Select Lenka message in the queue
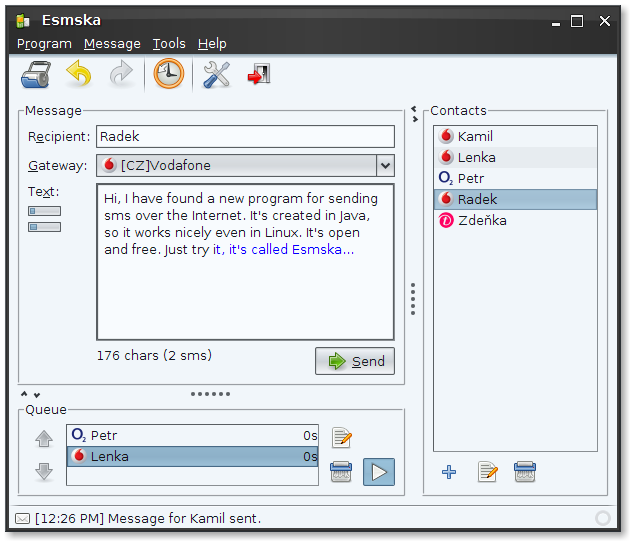This screenshot has width=630, height=541. [192, 456]
